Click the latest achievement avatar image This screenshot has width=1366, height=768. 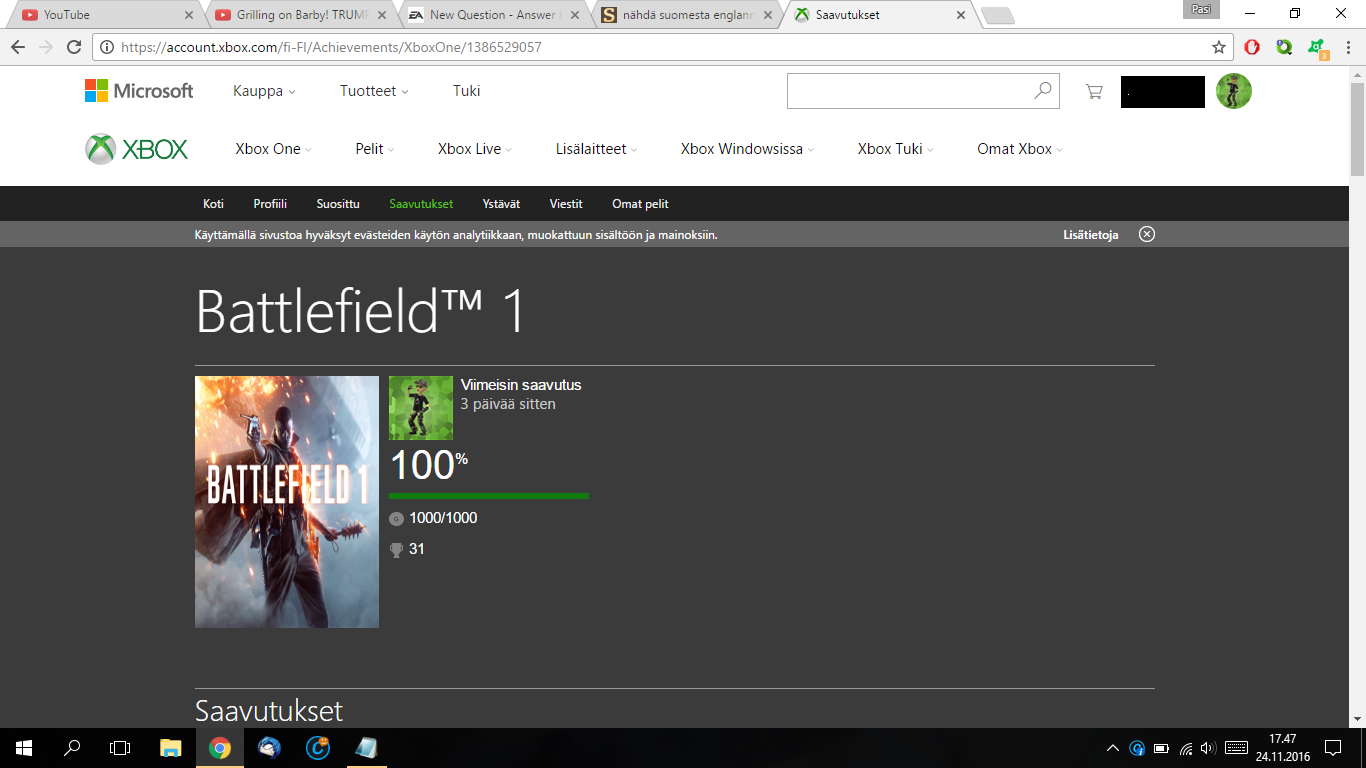tap(421, 408)
